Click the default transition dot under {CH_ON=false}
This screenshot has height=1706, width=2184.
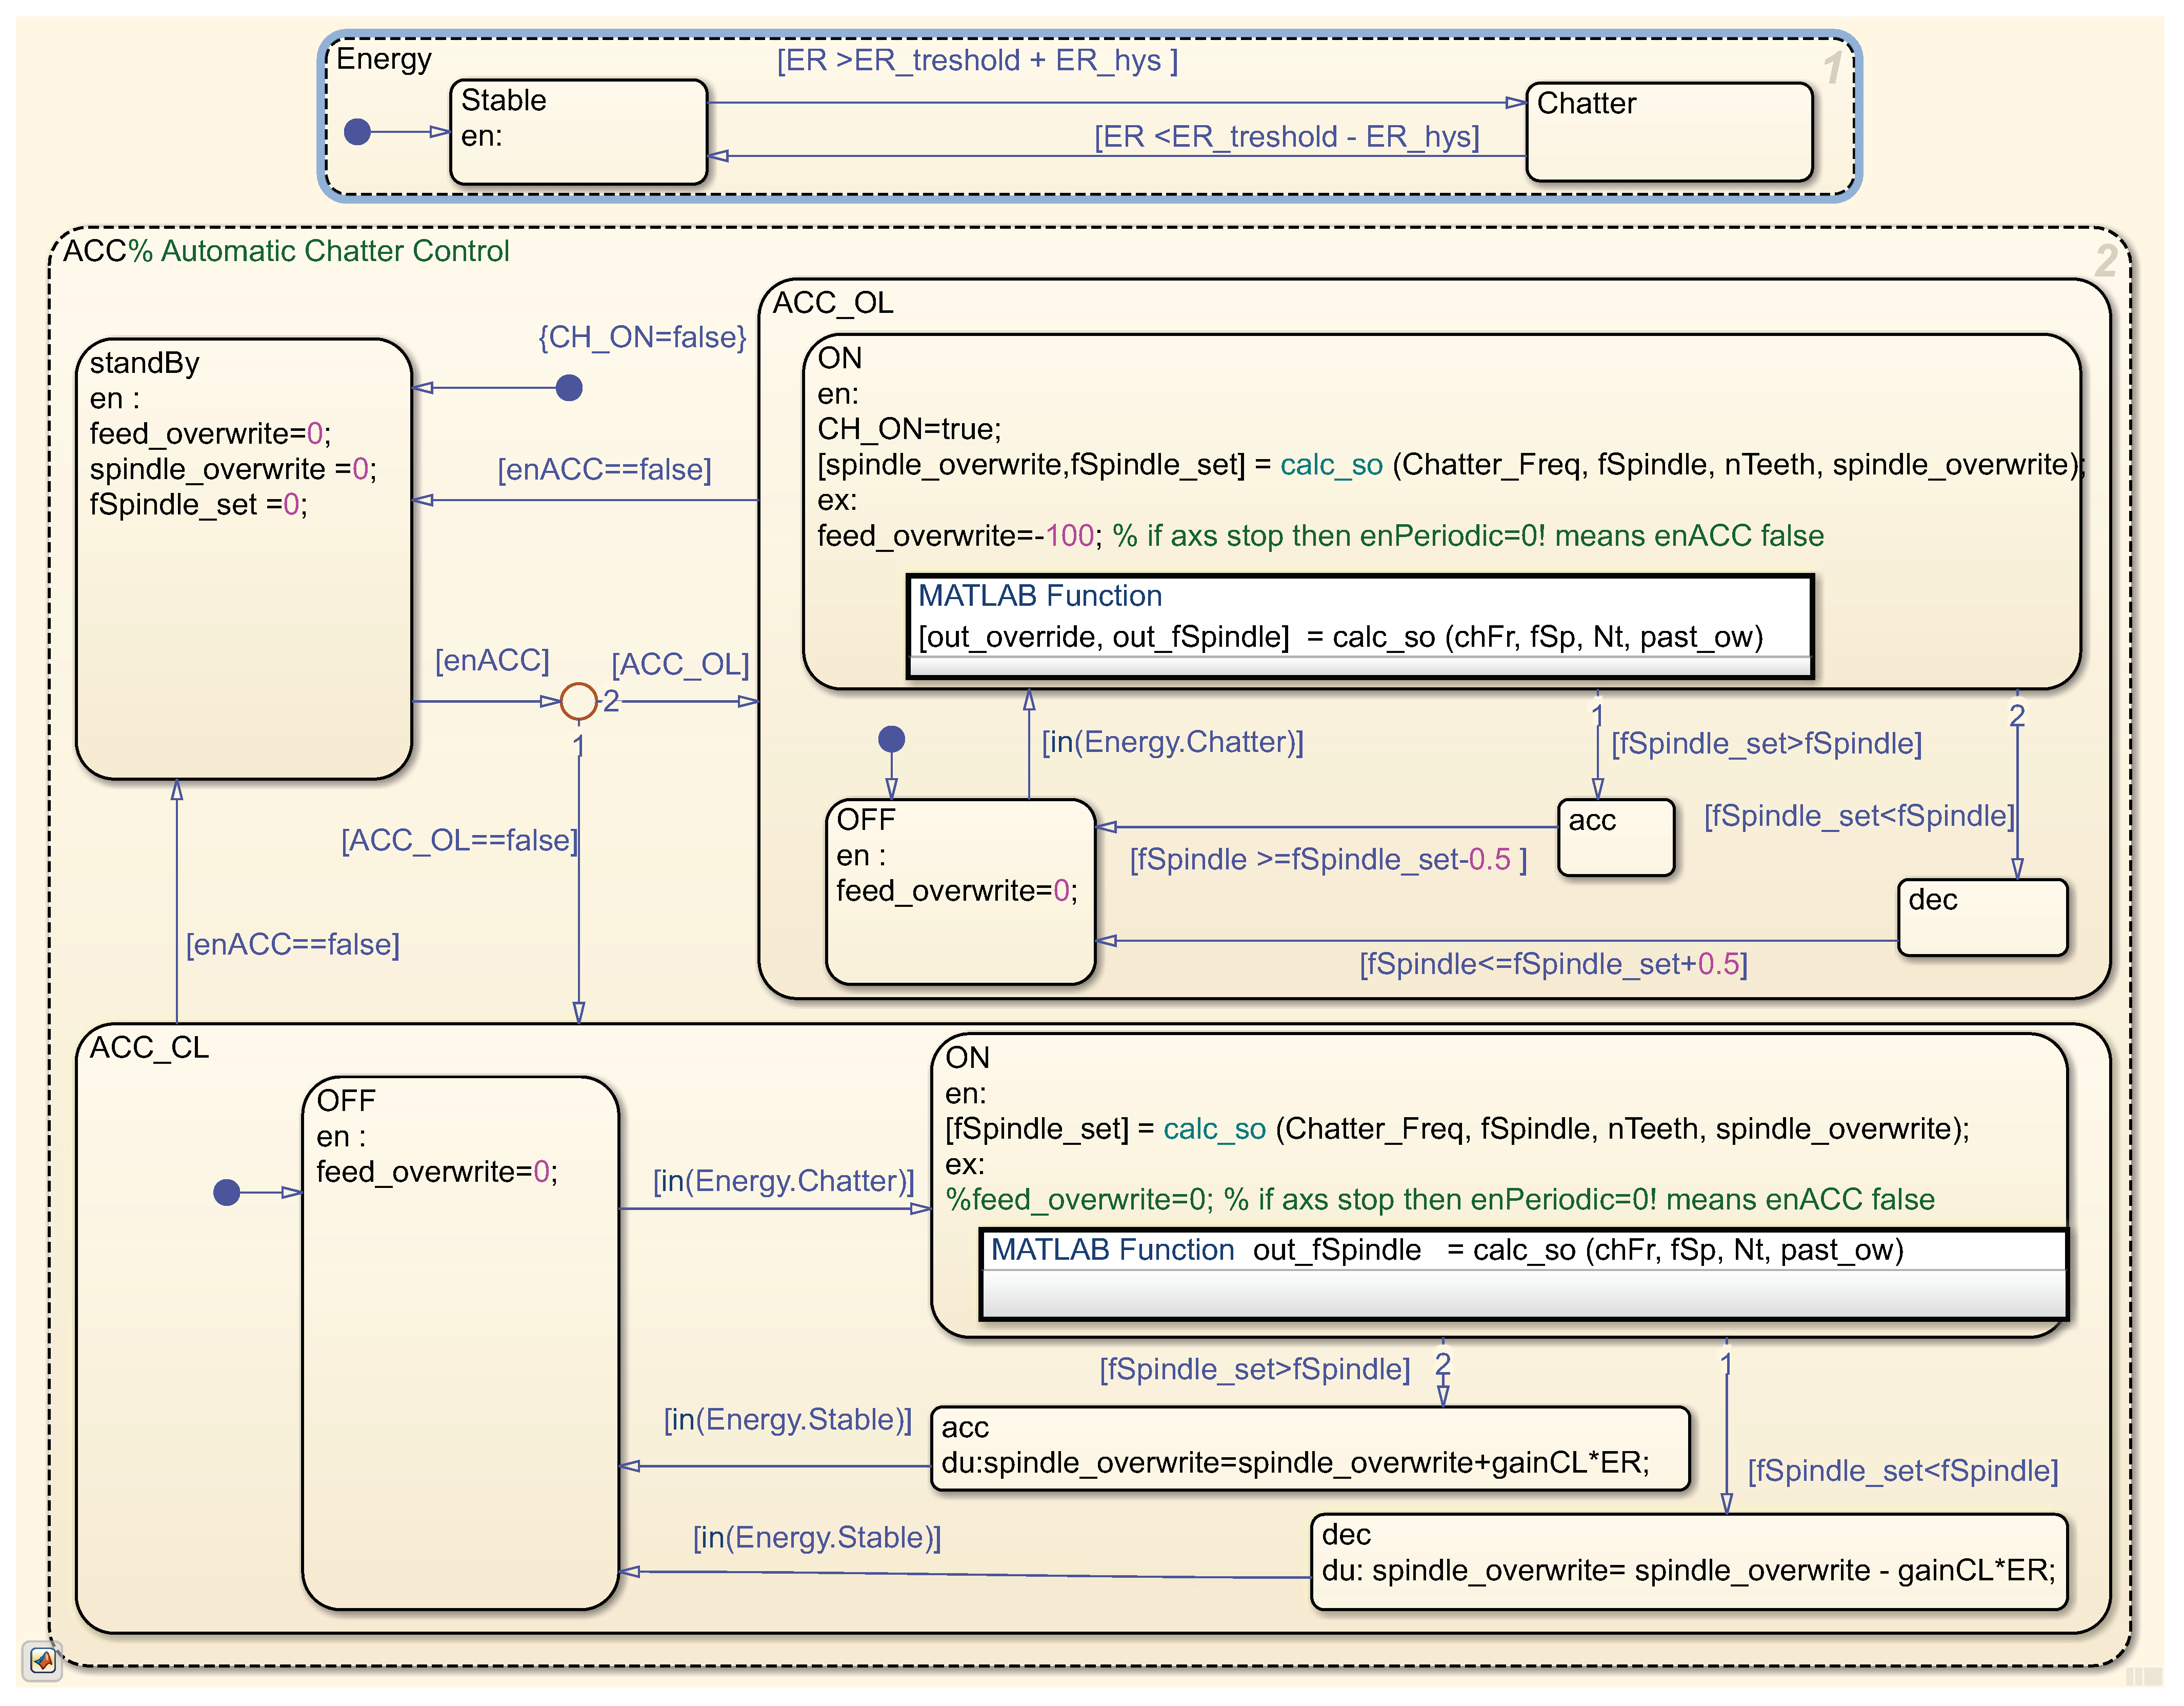coord(569,388)
